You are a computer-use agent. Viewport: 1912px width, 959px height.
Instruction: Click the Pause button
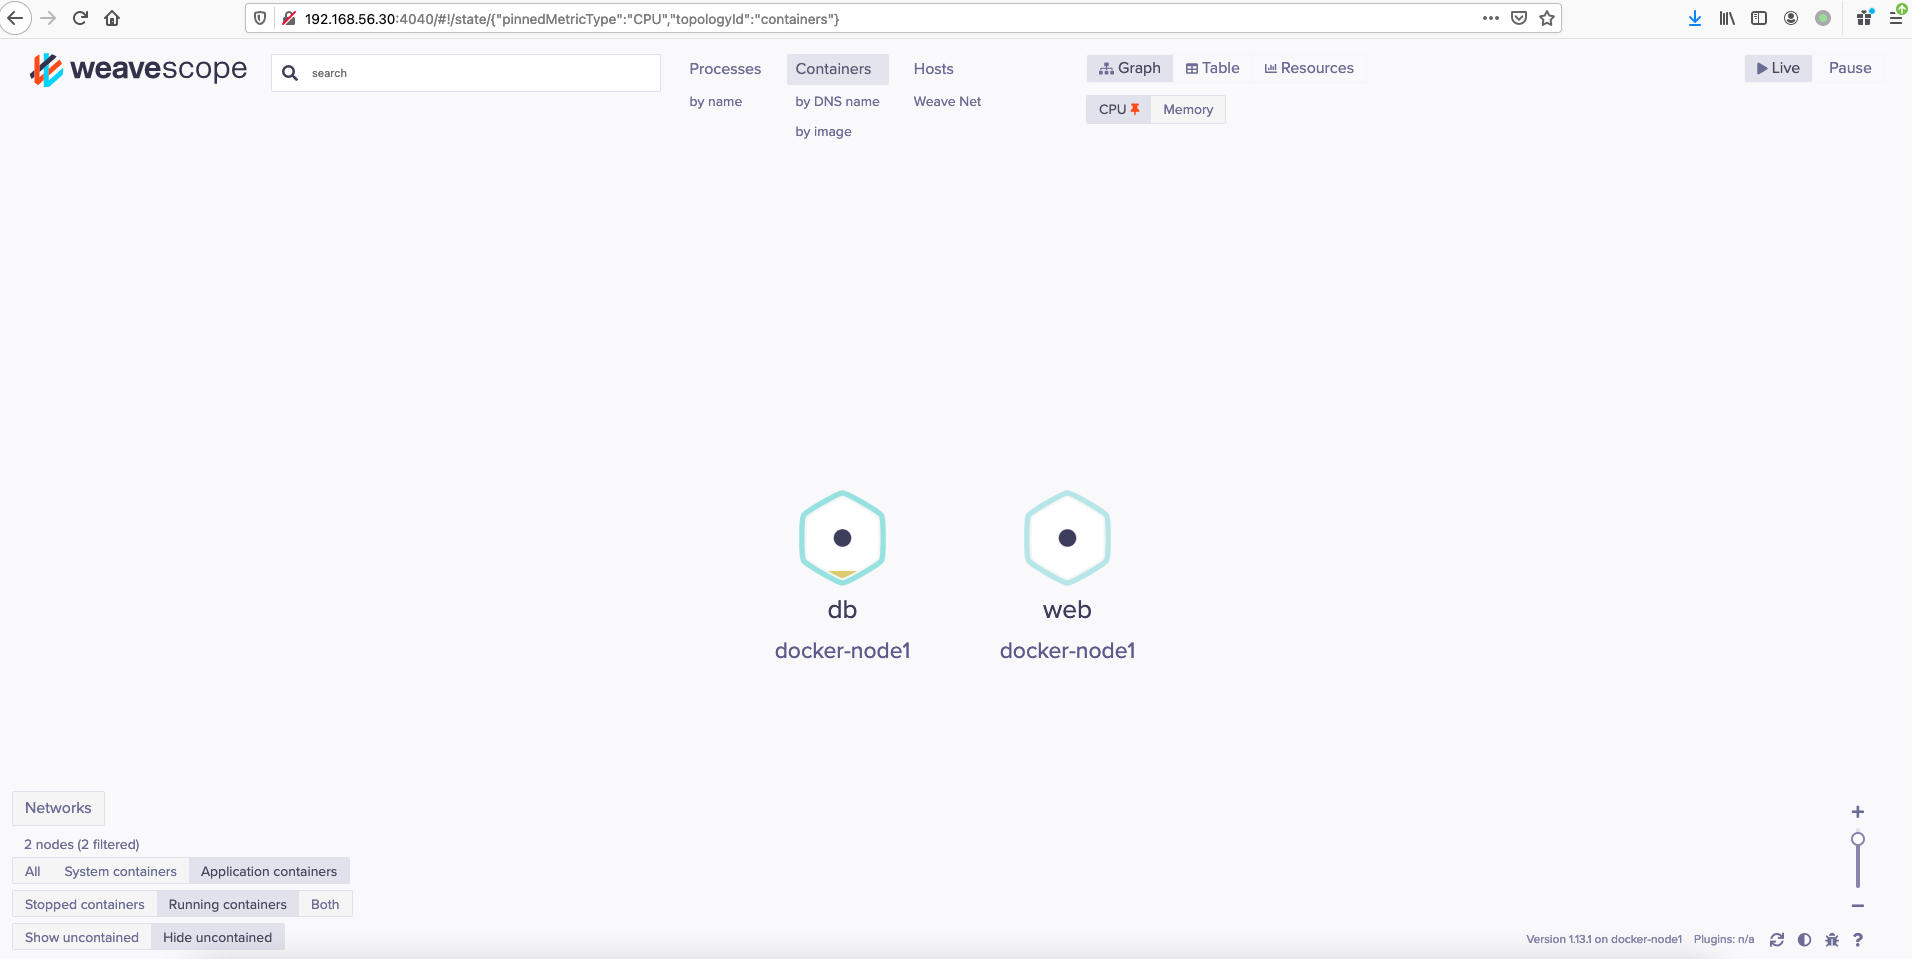1850,68
